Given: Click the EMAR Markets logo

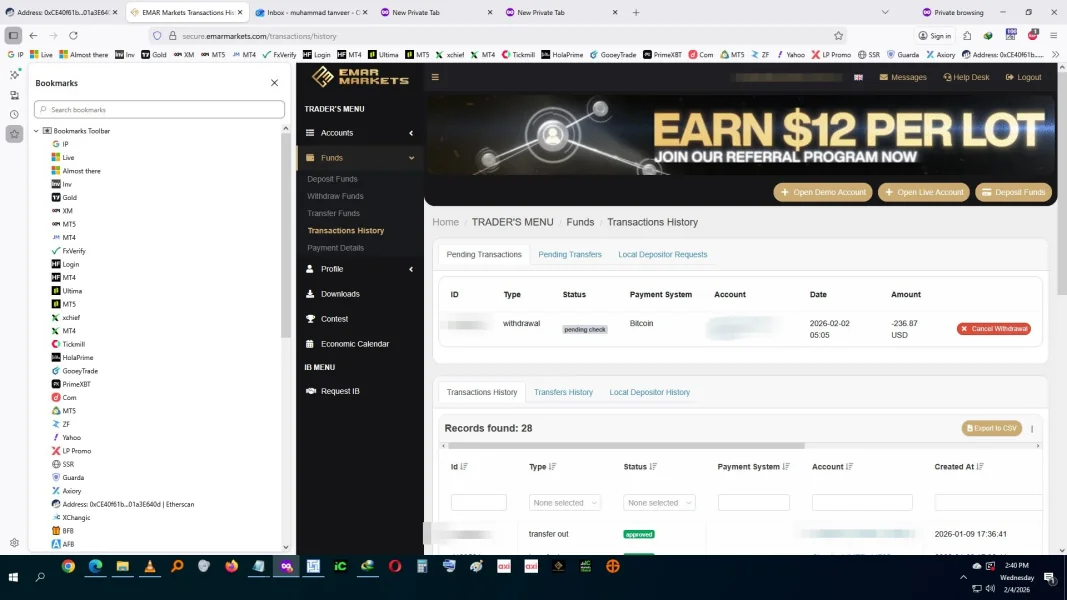Looking at the screenshot, I should [360, 77].
